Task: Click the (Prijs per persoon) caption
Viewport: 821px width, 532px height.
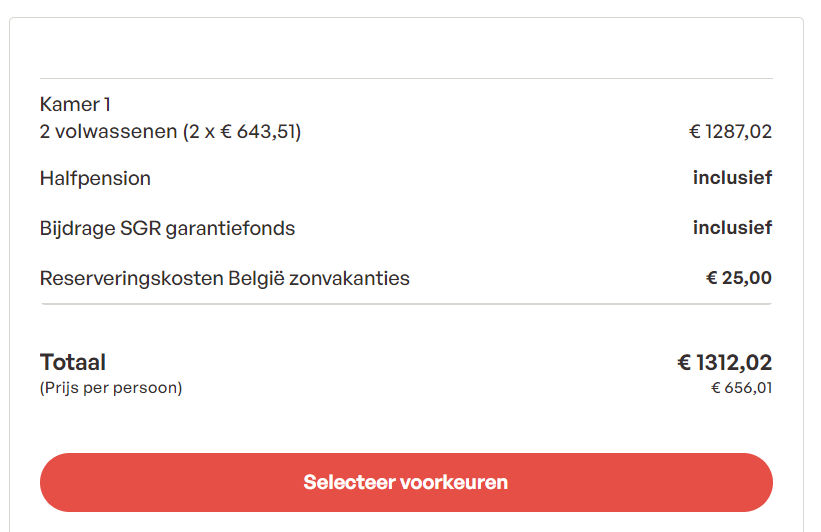Action: point(111,387)
